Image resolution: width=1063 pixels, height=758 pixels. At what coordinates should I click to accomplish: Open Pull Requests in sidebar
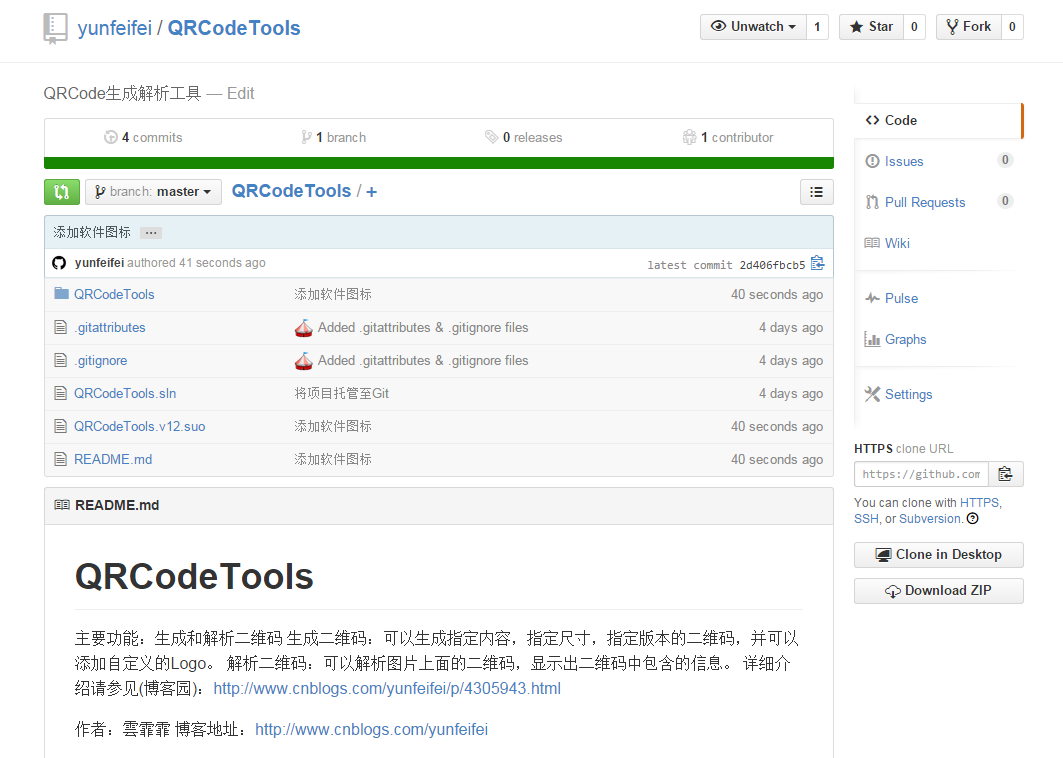click(938, 202)
